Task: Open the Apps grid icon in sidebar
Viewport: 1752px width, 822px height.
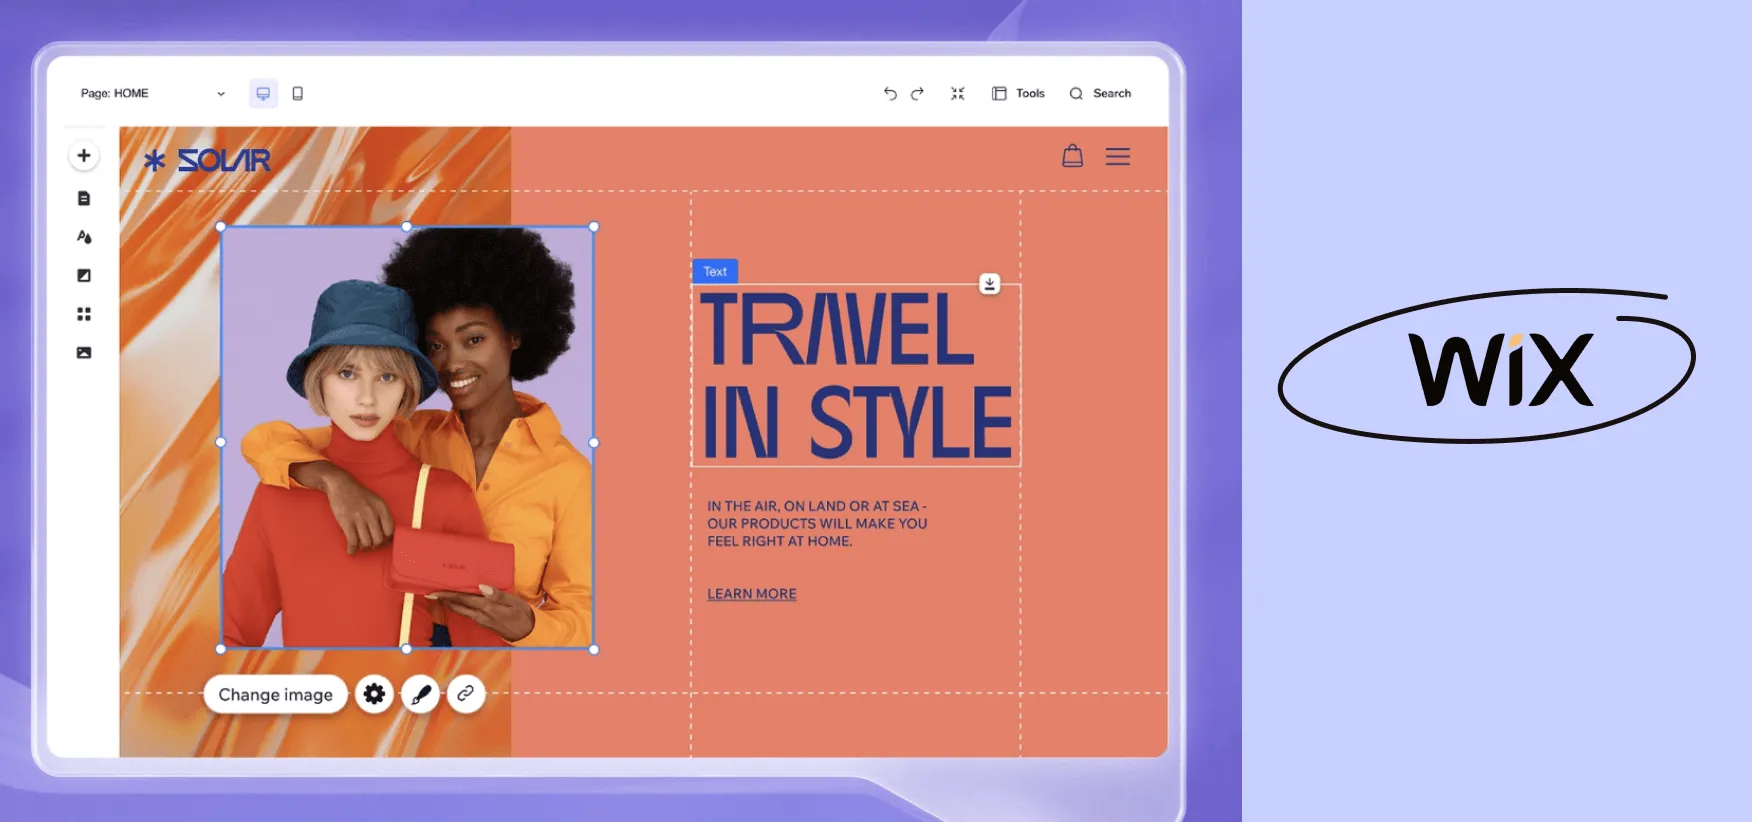Action: click(84, 314)
